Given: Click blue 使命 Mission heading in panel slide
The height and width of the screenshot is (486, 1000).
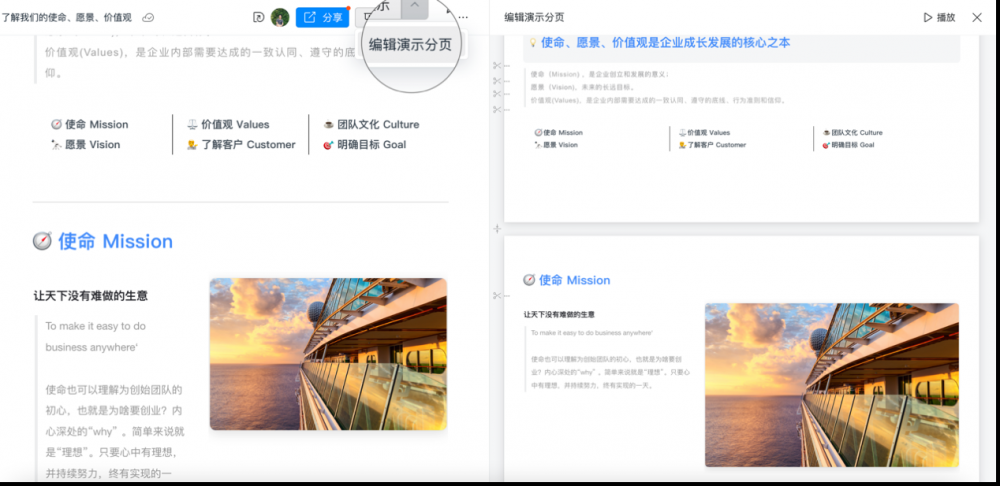Looking at the screenshot, I should coord(575,280).
